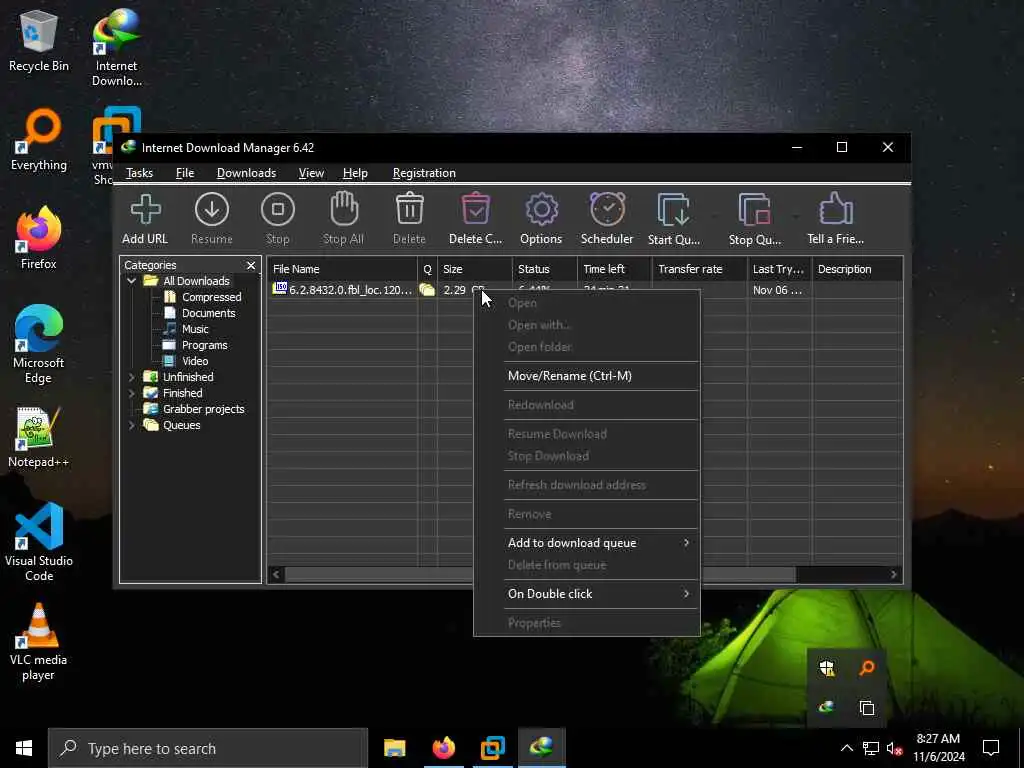The width and height of the screenshot is (1024, 768).
Task: Select Video category
Action: point(195,361)
